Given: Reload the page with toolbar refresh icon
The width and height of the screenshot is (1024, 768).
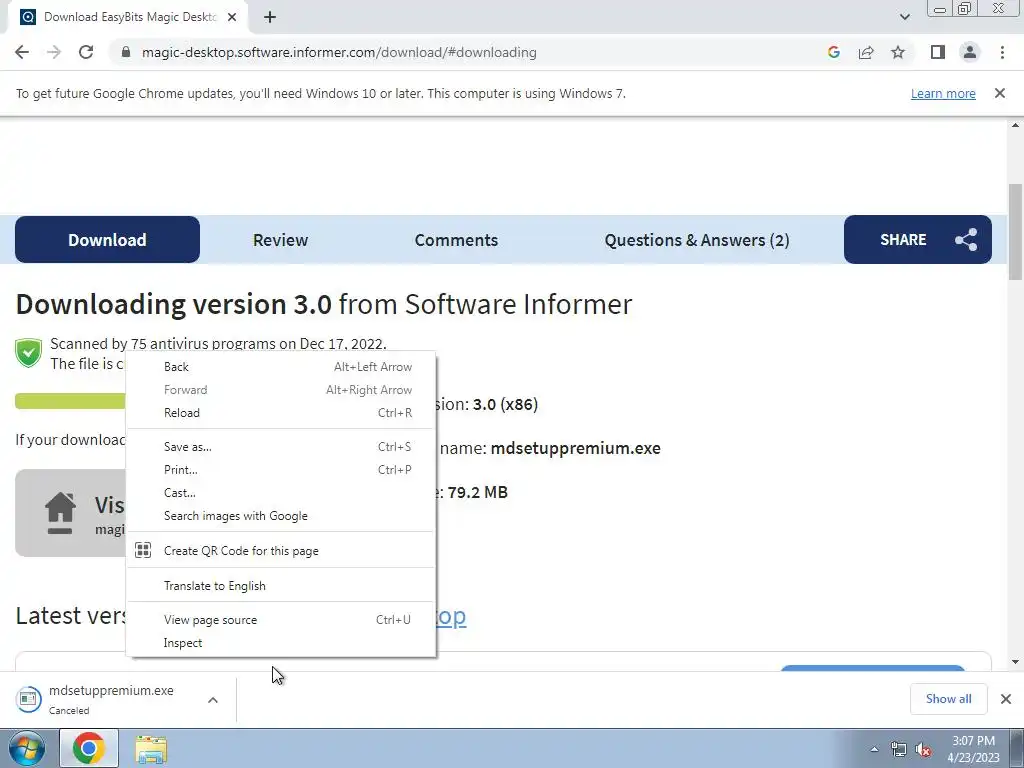Looking at the screenshot, I should point(86,52).
